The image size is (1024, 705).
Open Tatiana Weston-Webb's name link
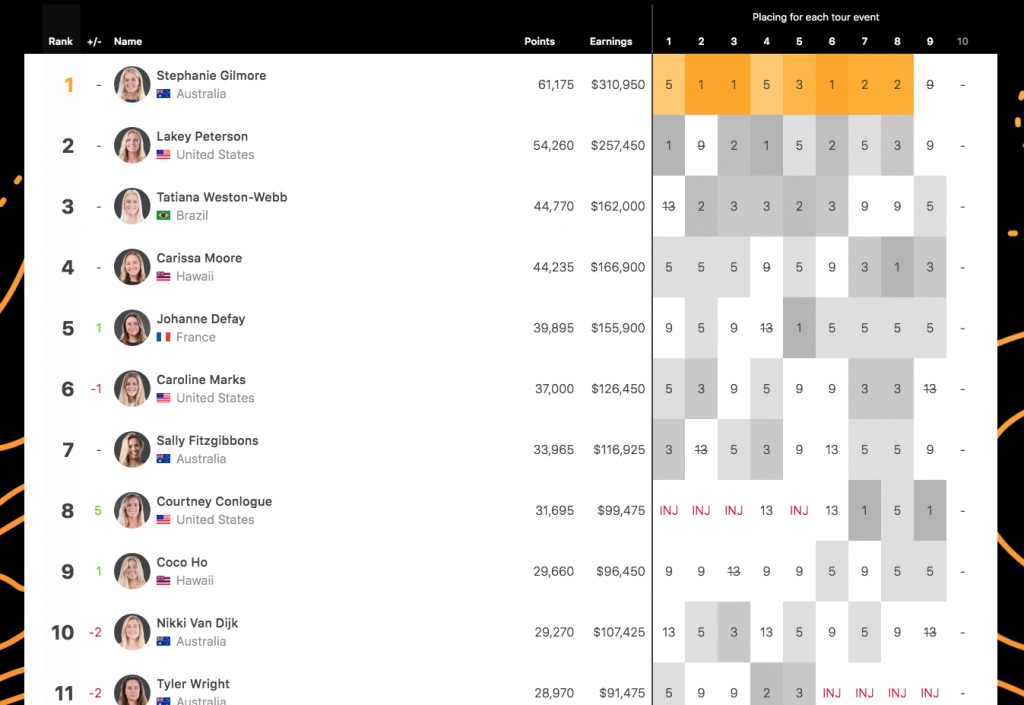pyautogui.click(x=222, y=197)
